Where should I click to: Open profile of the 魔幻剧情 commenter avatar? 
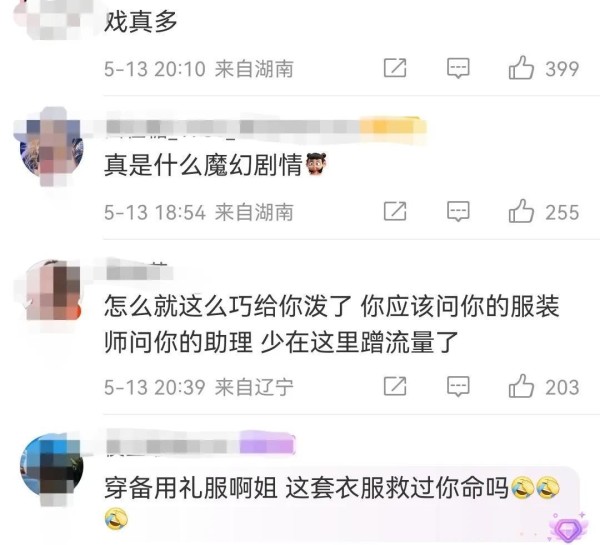coord(52,147)
